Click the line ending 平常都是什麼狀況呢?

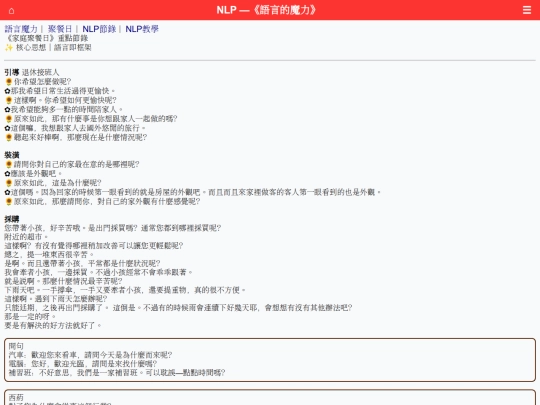[82, 263]
